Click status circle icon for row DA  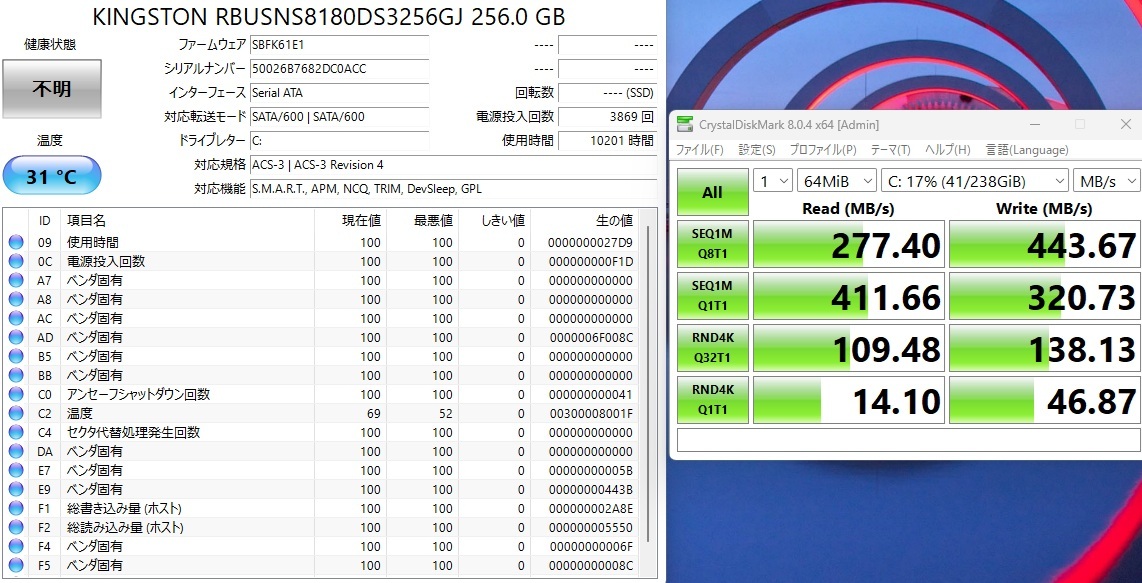16,451
